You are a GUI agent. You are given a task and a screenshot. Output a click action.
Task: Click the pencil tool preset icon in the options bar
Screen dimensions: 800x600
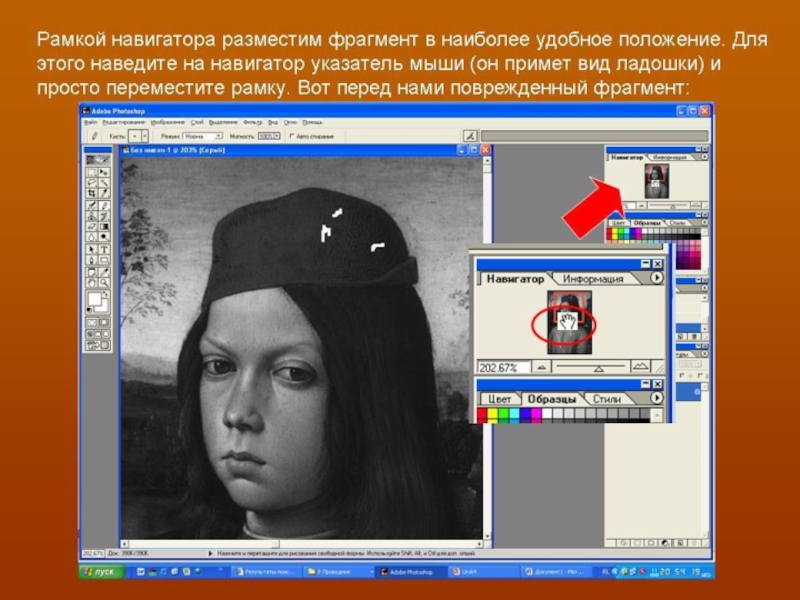click(94, 136)
